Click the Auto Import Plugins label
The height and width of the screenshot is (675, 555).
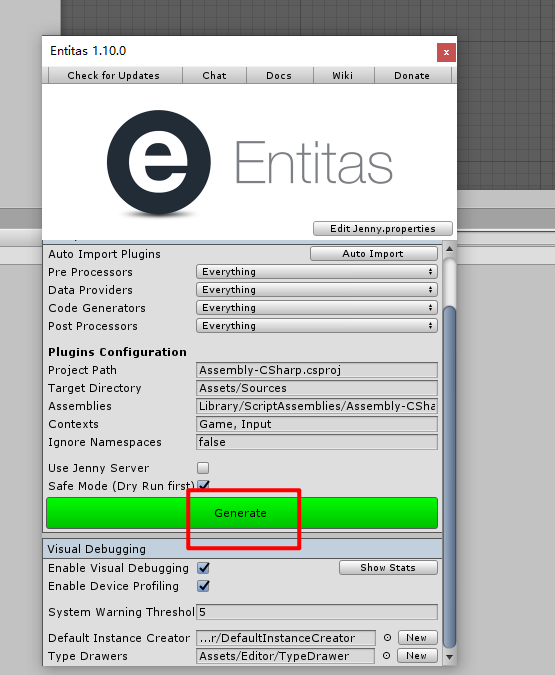[104, 254]
